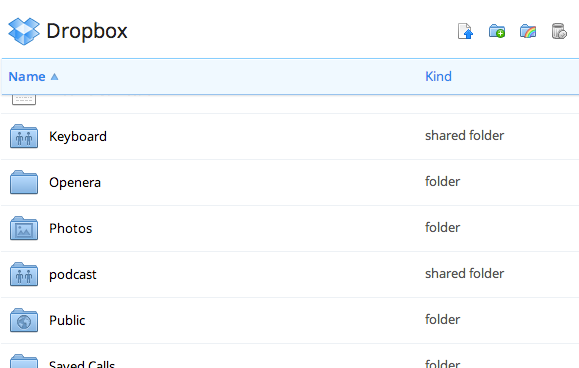Open the Keyboard folder link

tap(78, 137)
